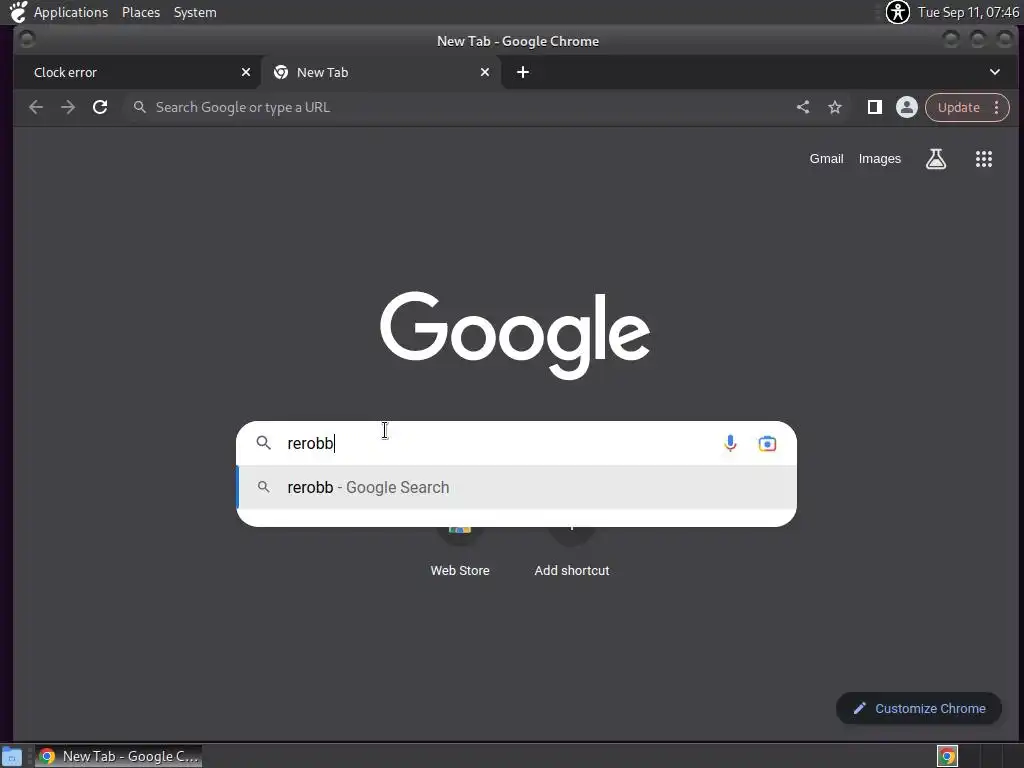Viewport: 1024px width, 768px height.
Task: Click the New Tab favicon
Action: 281,72
